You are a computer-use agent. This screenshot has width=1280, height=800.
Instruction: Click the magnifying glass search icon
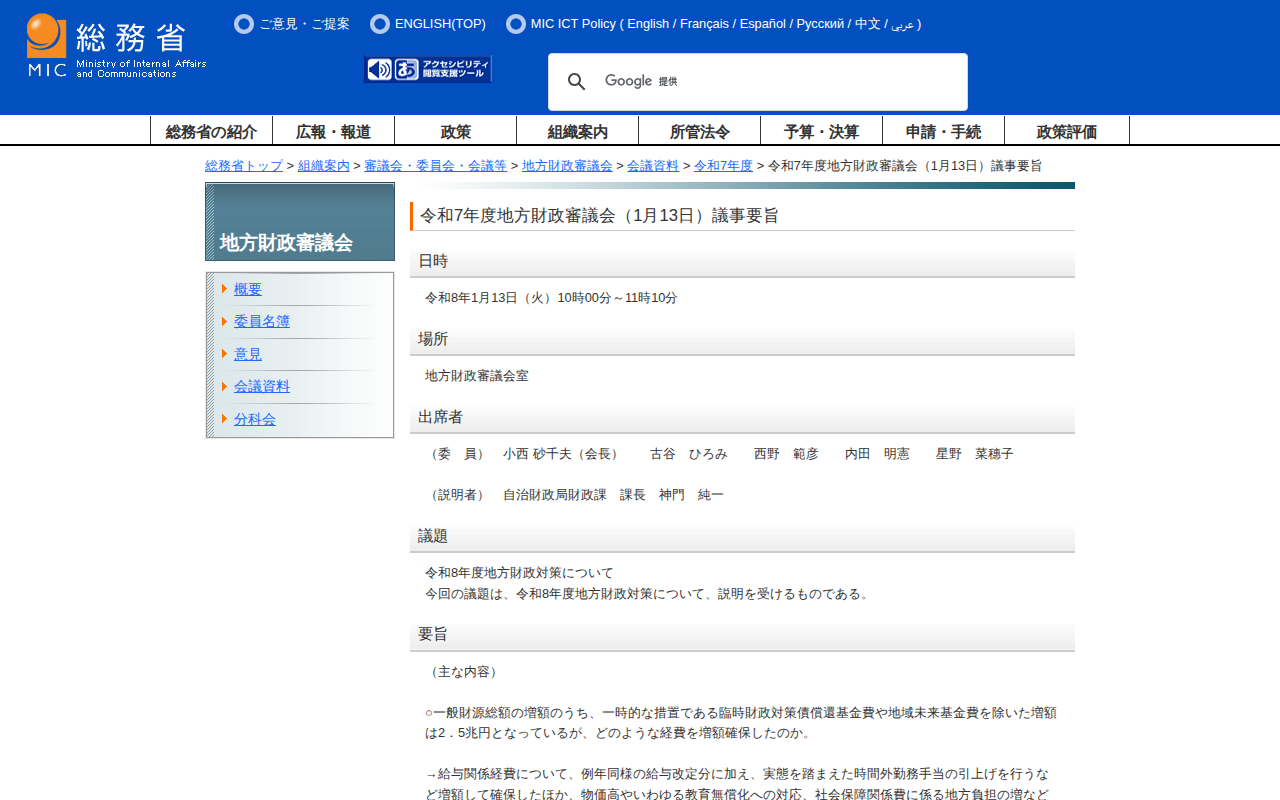[576, 82]
